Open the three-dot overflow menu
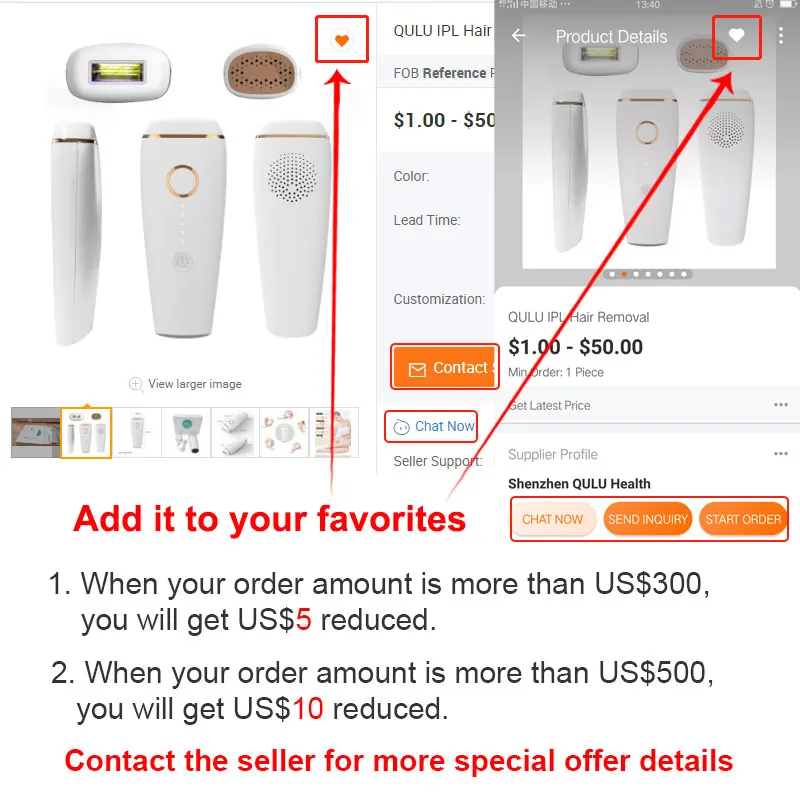 coord(781,36)
